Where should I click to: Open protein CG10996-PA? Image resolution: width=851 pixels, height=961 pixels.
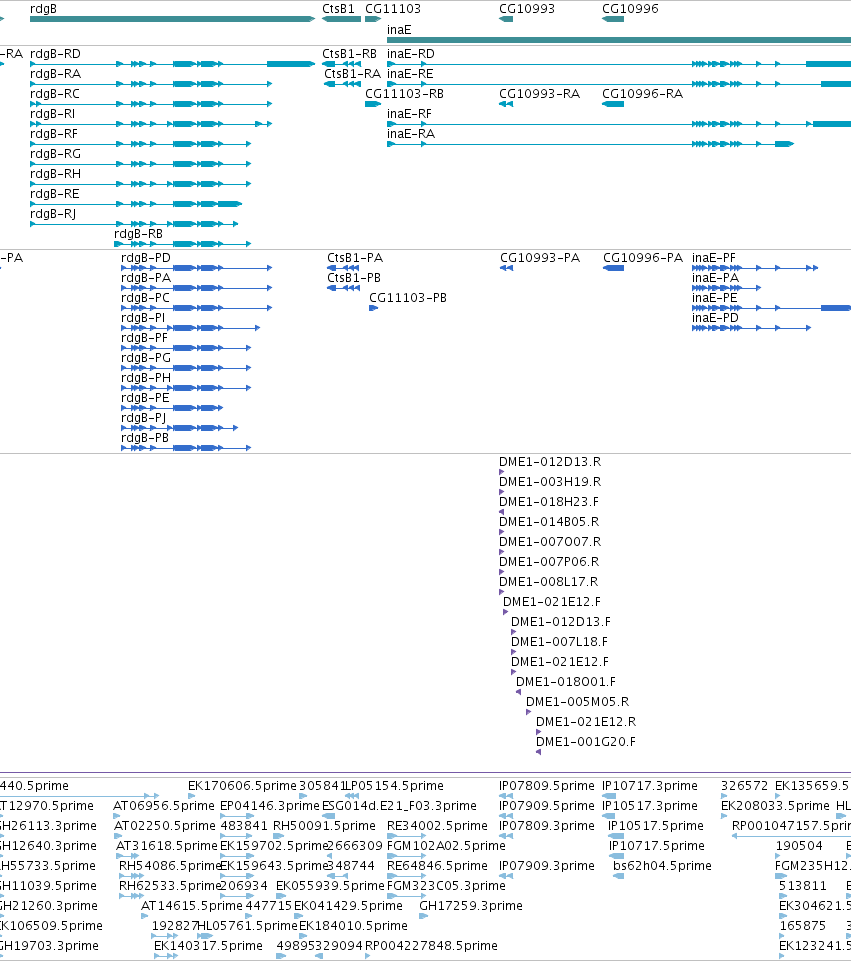click(x=643, y=258)
